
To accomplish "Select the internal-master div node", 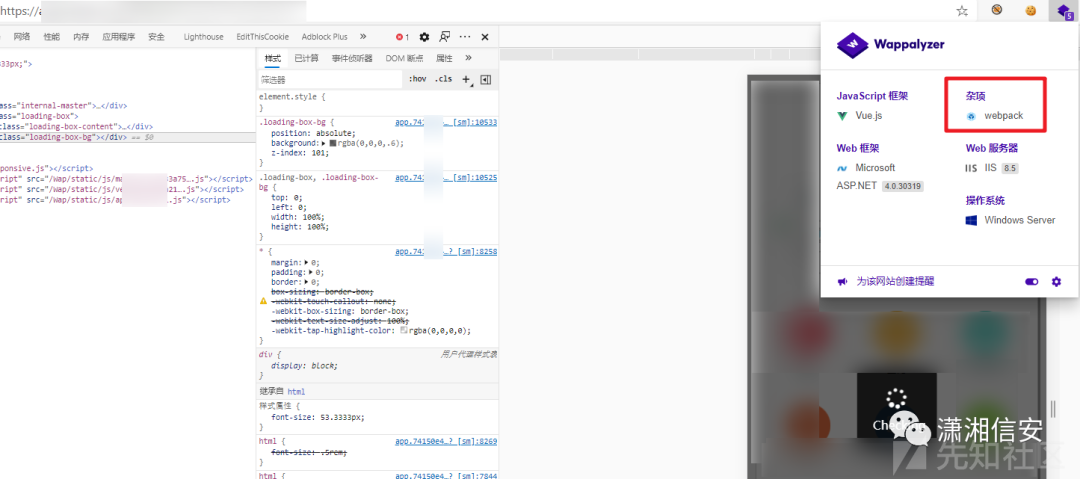I will point(63,106).
